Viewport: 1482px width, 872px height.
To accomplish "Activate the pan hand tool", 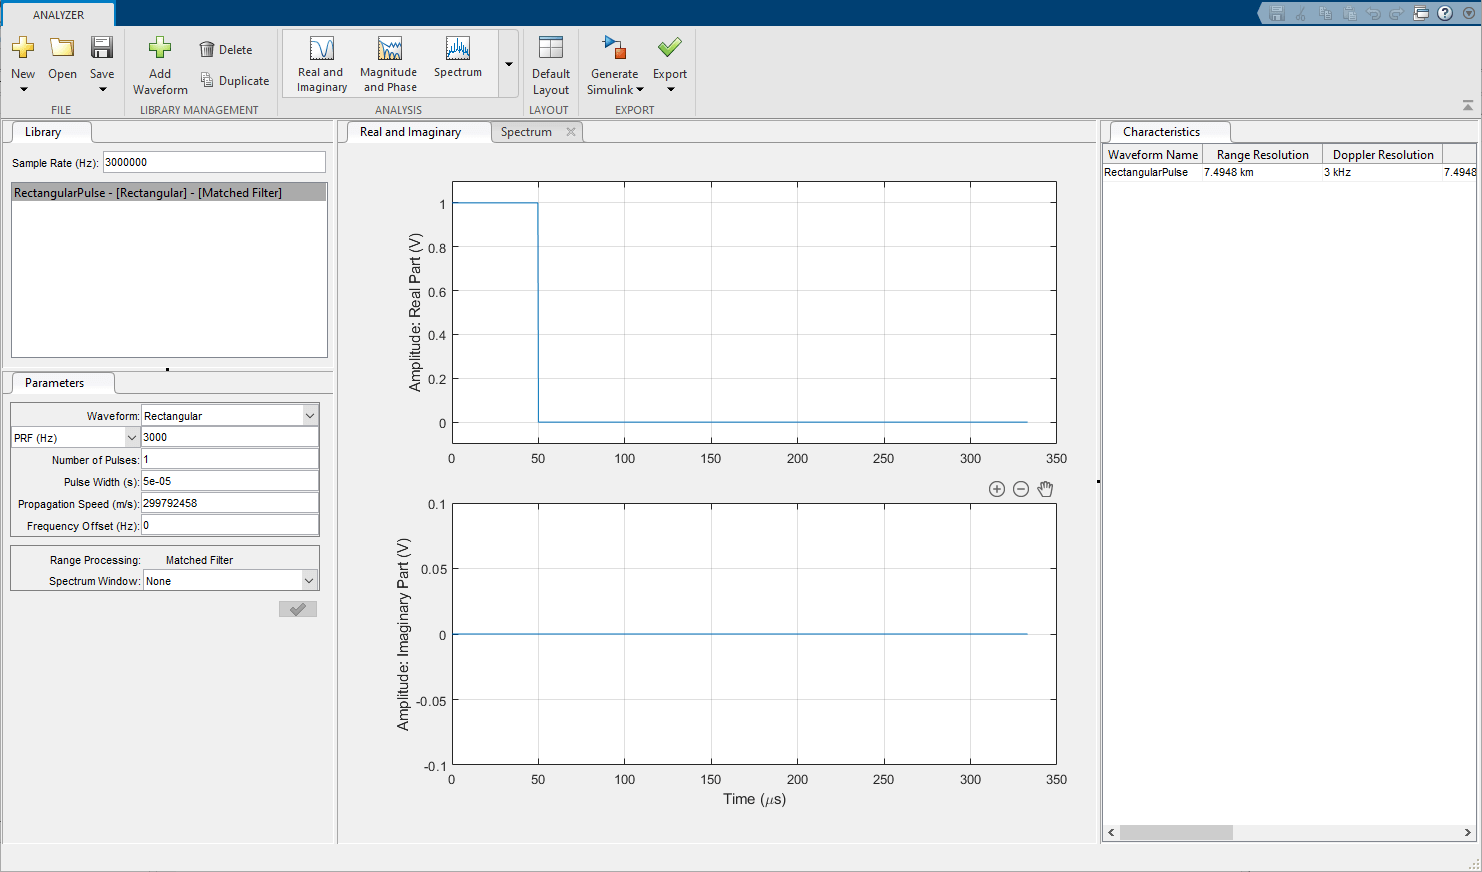I will [x=1044, y=488].
